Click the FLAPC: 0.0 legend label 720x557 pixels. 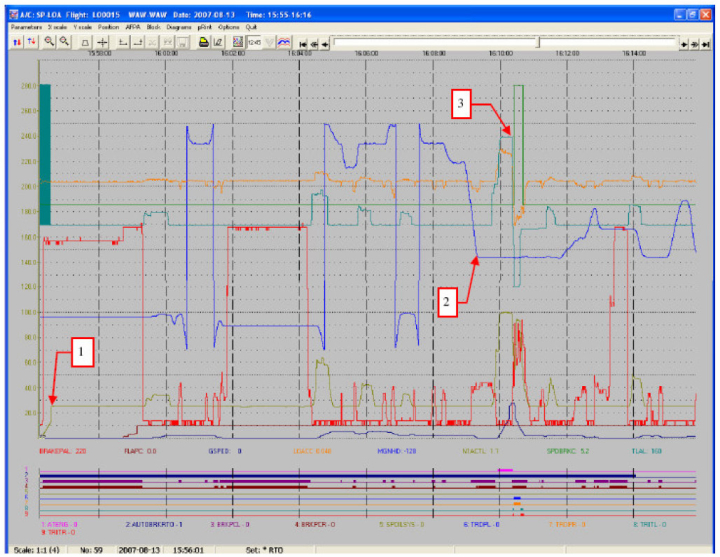(x=141, y=451)
